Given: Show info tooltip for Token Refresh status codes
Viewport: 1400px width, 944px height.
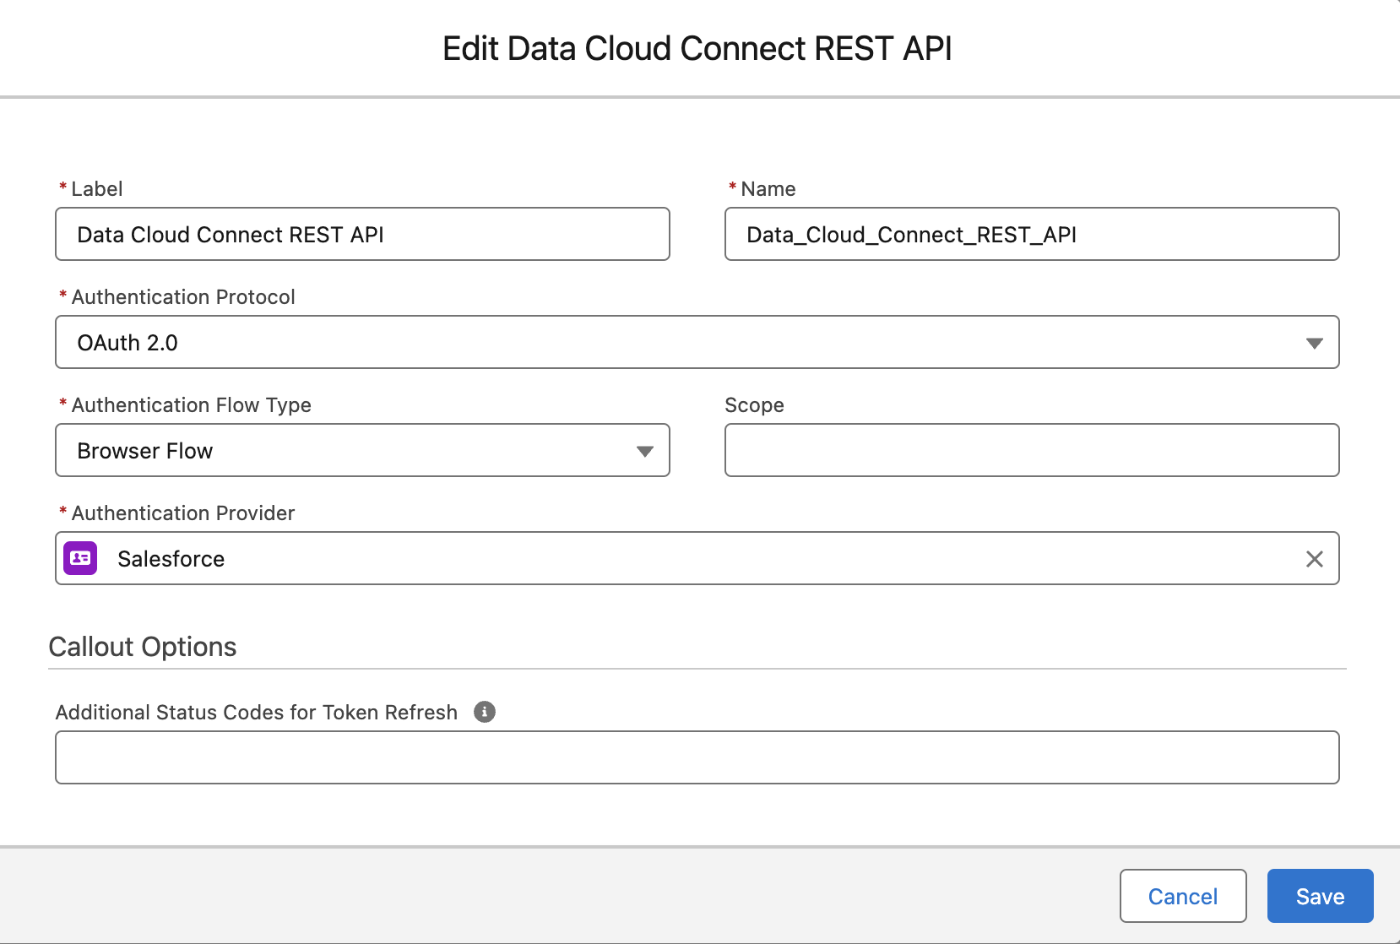Looking at the screenshot, I should (485, 712).
